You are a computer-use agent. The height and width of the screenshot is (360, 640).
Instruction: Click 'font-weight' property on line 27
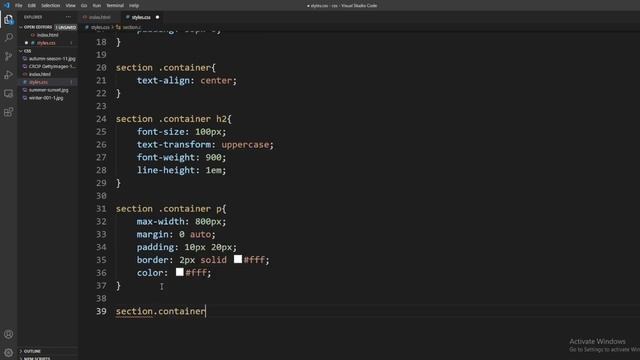tap(166, 157)
